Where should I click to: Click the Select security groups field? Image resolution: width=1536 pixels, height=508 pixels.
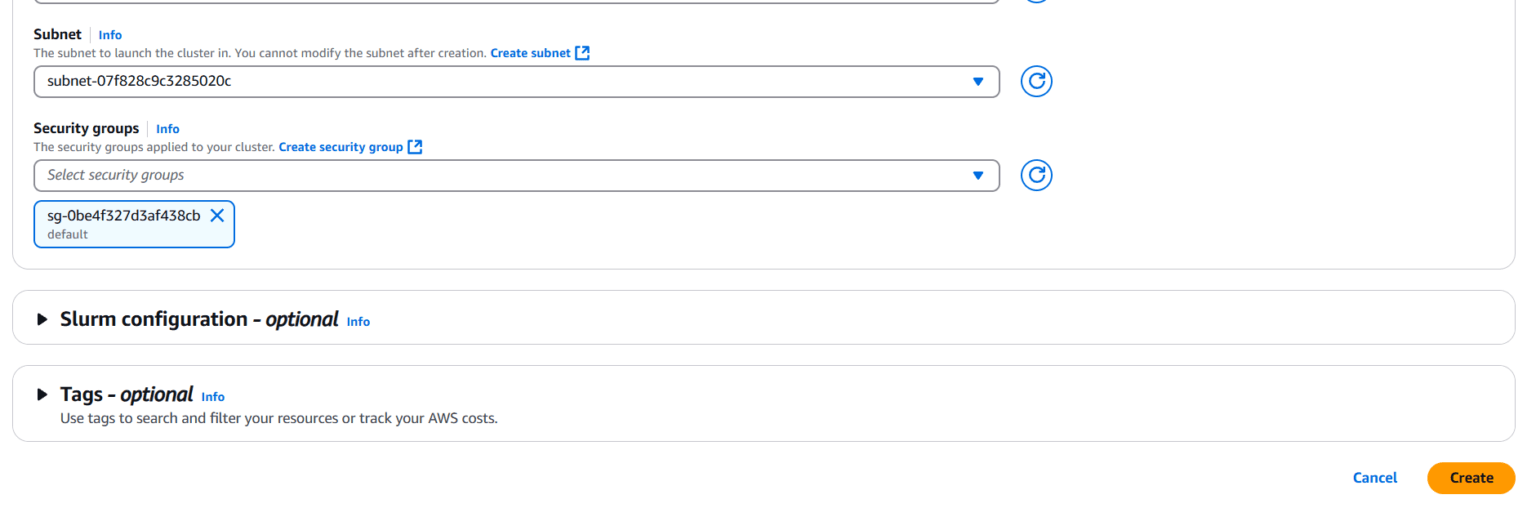click(500, 176)
